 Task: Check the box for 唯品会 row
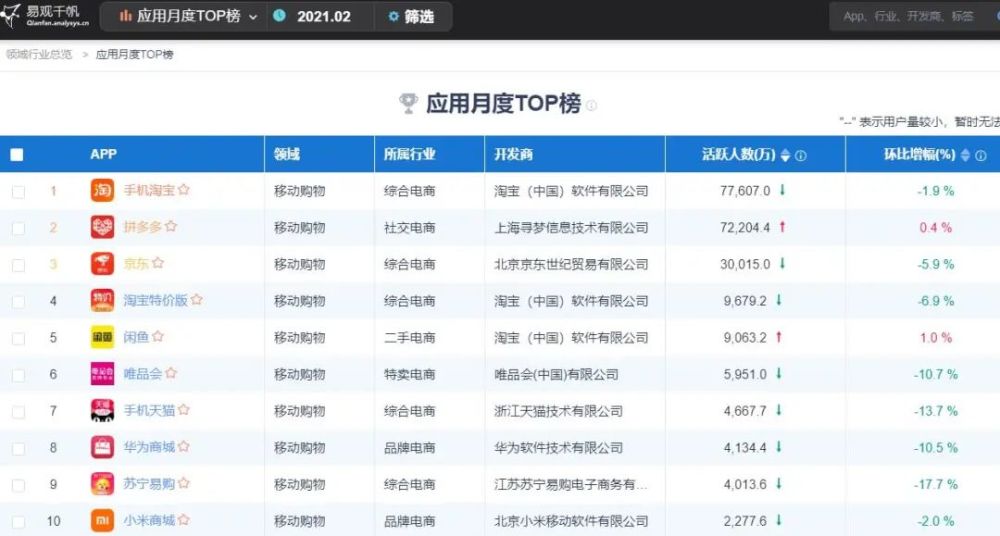click(x=18, y=375)
